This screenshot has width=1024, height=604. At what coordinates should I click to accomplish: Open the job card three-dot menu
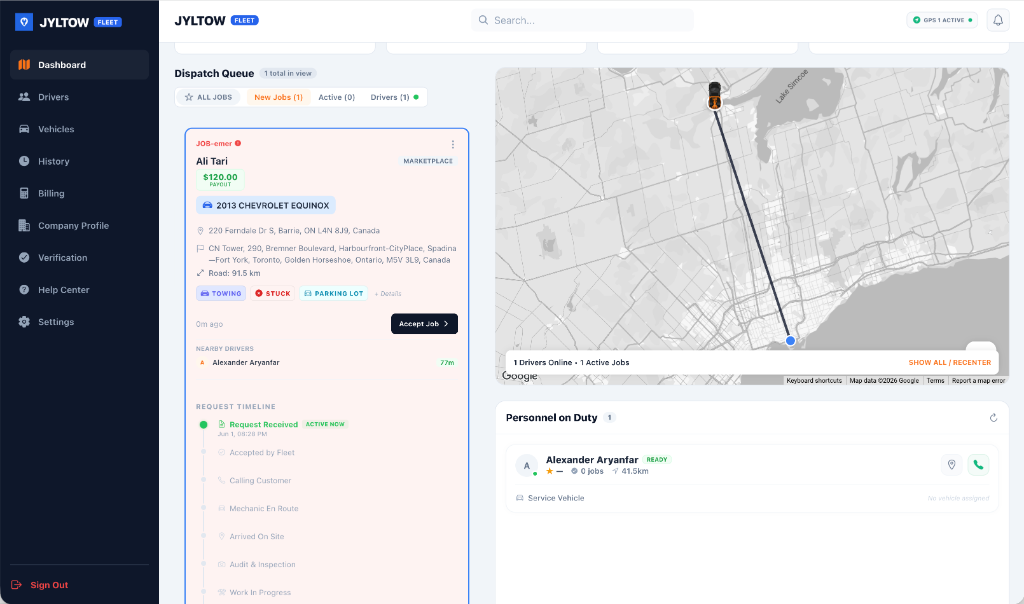pos(453,144)
